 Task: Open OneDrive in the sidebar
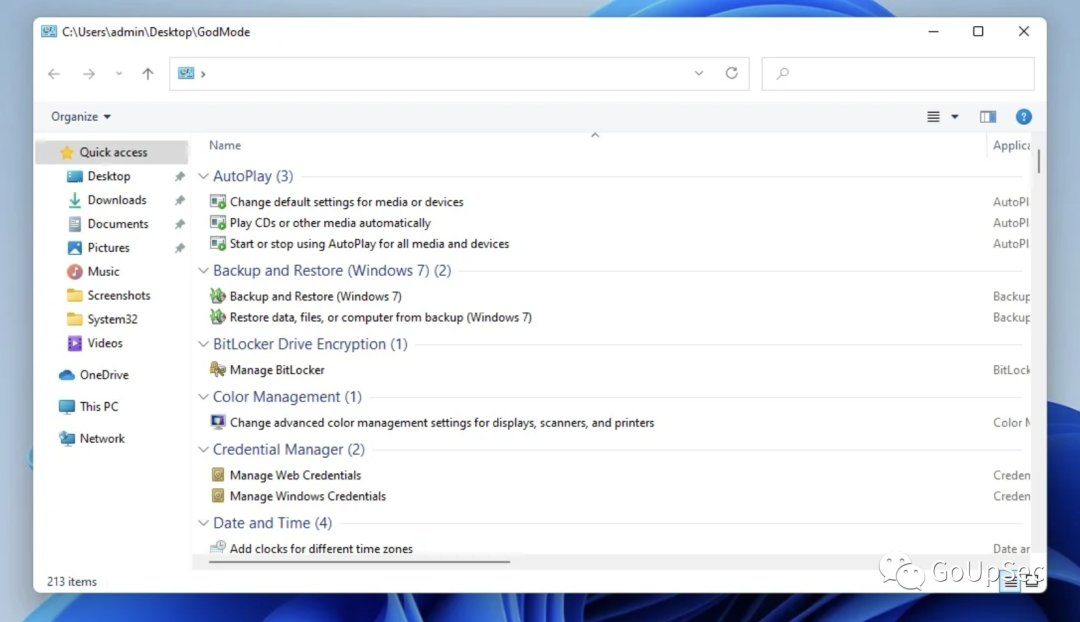[104, 375]
